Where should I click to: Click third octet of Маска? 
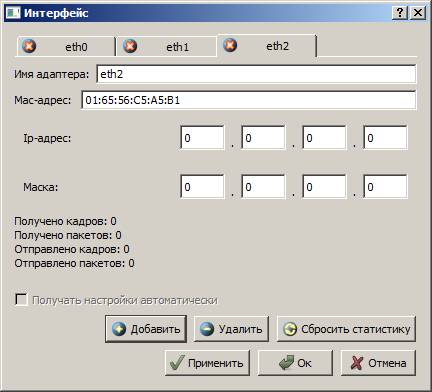324,186
